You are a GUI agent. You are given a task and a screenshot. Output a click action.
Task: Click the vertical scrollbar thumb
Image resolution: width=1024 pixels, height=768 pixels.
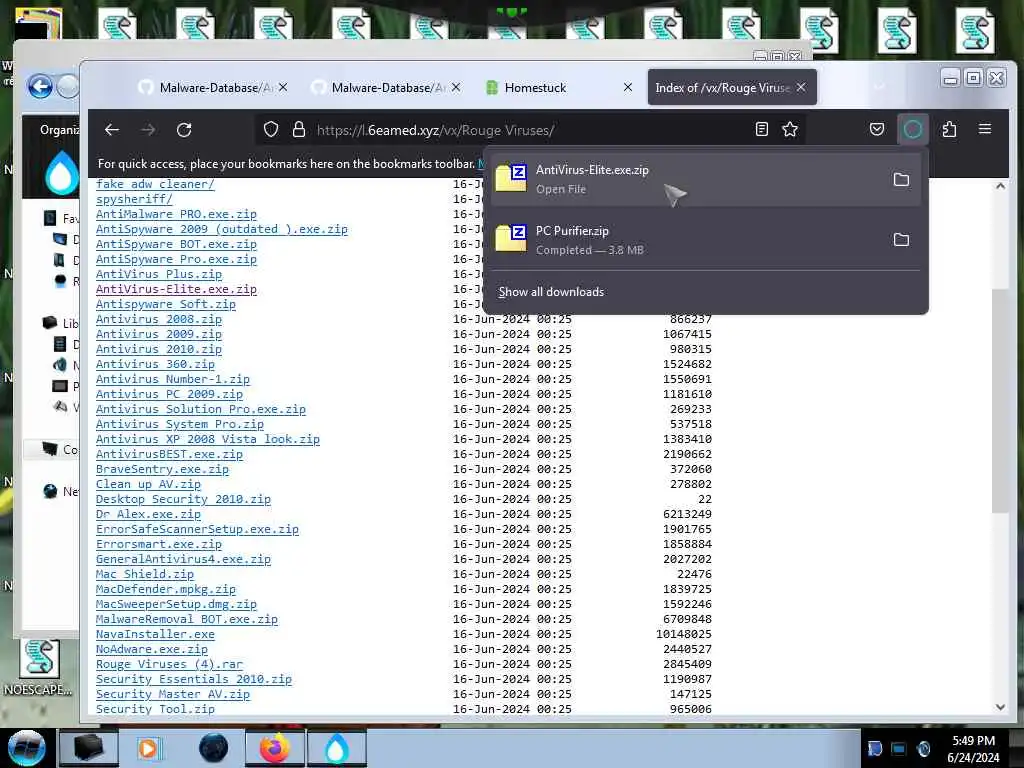pyautogui.click(x=1000, y=400)
